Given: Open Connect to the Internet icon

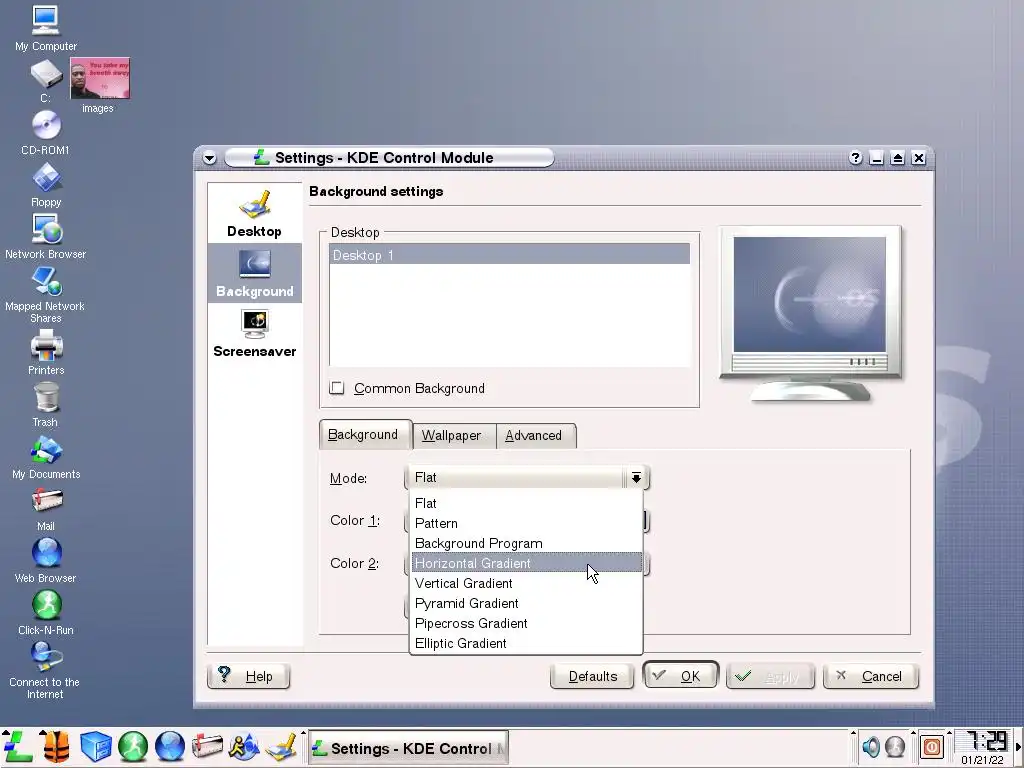Looking at the screenshot, I should tap(46, 670).
